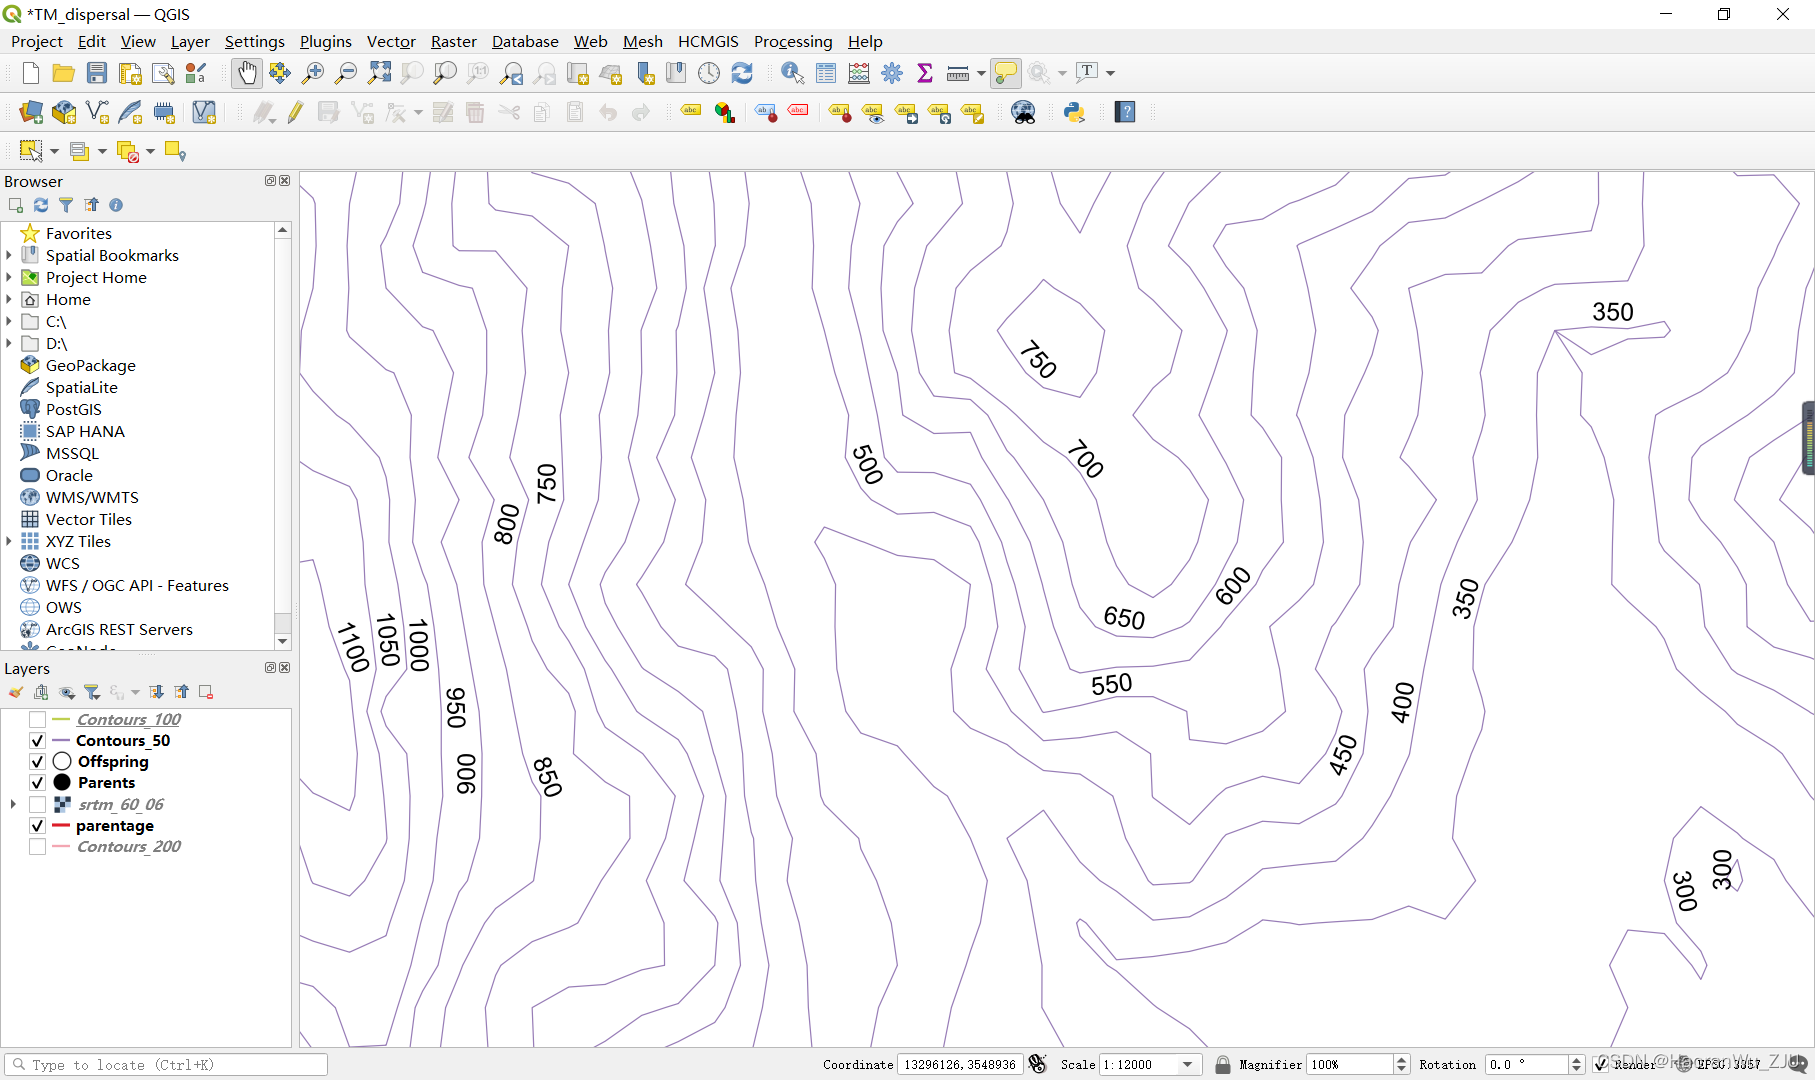
Task: Open the Temporal Controller clock icon
Action: click(x=709, y=73)
